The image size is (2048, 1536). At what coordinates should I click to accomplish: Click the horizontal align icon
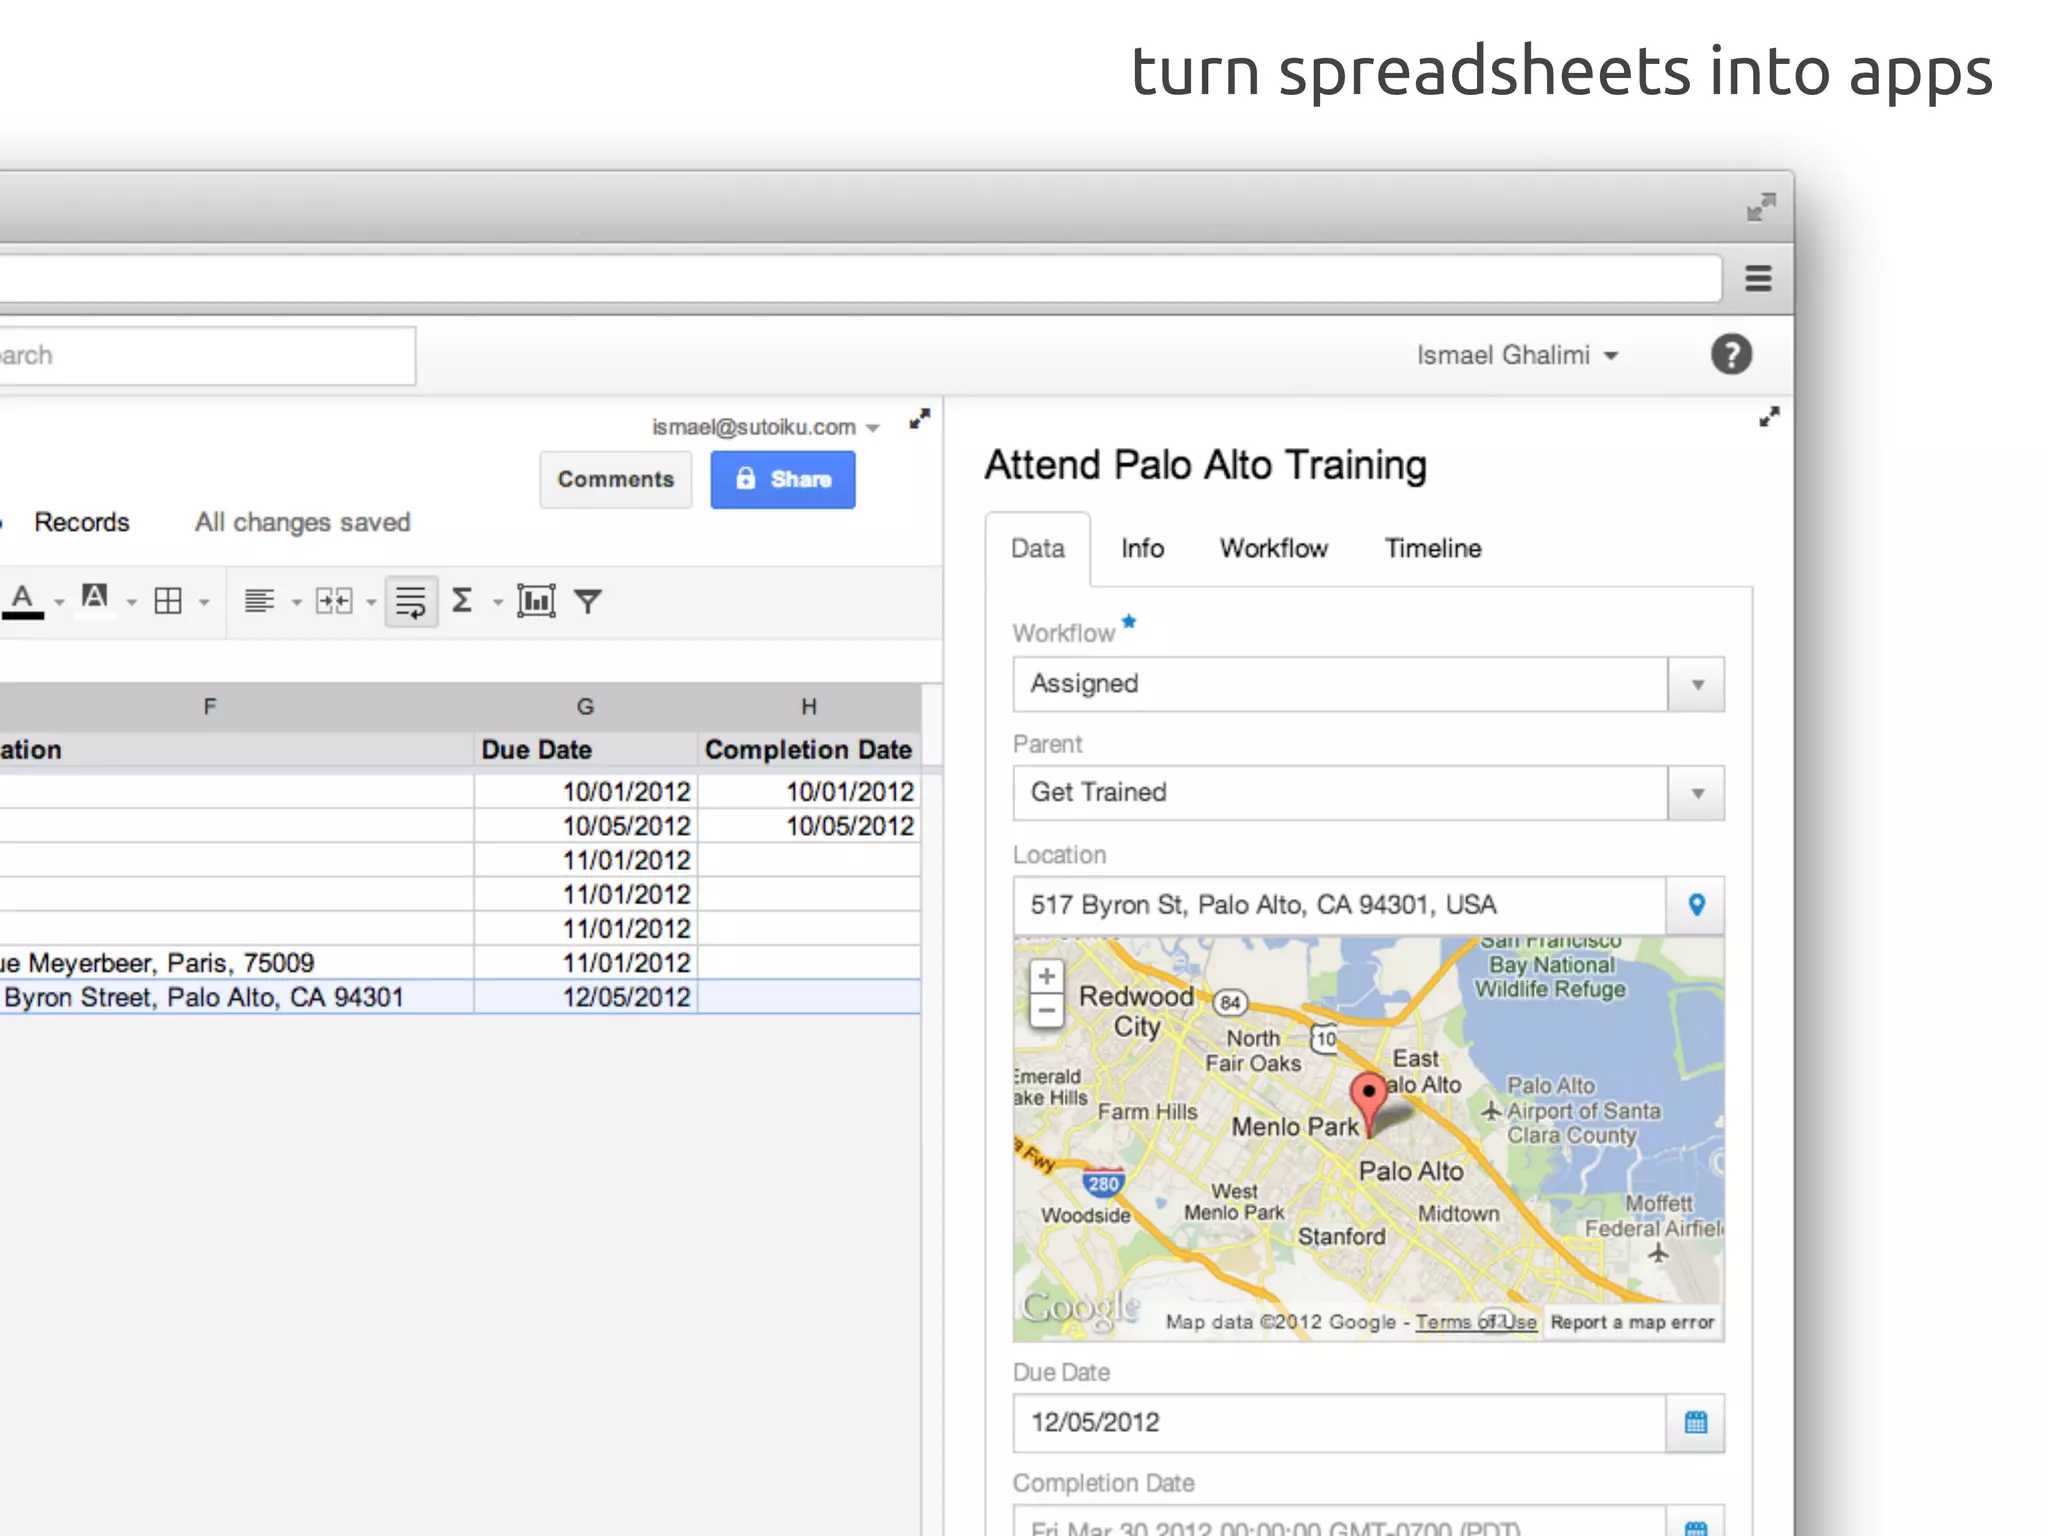tap(259, 601)
